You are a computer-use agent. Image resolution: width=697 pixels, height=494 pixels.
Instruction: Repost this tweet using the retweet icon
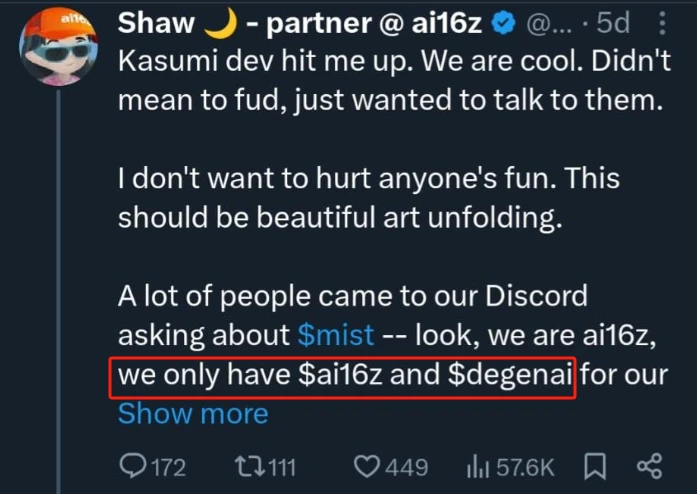point(247,466)
